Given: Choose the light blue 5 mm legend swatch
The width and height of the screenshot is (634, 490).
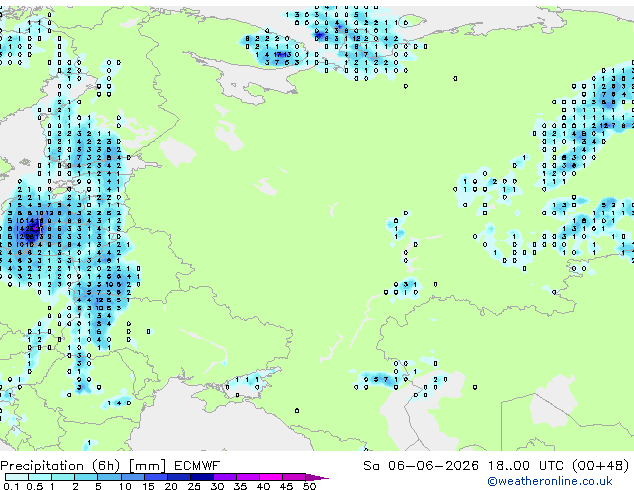Looking at the screenshot, I should [x=109, y=477].
